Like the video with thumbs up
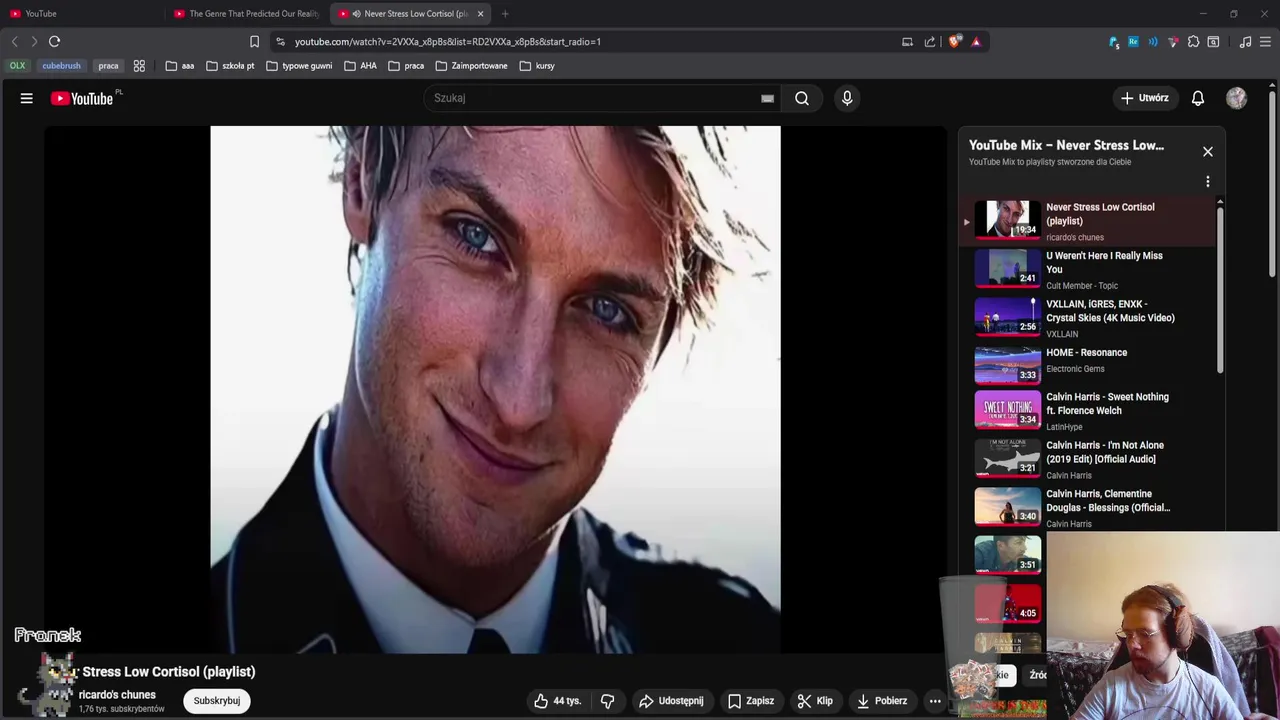This screenshot has width=1280, height=720. (558, 701)
